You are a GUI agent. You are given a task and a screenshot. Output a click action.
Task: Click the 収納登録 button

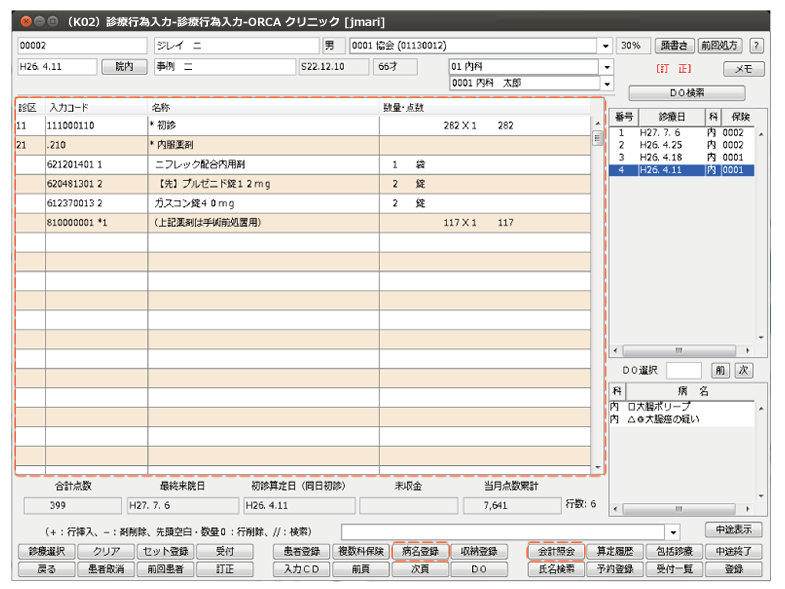click(x=479, y=551)
